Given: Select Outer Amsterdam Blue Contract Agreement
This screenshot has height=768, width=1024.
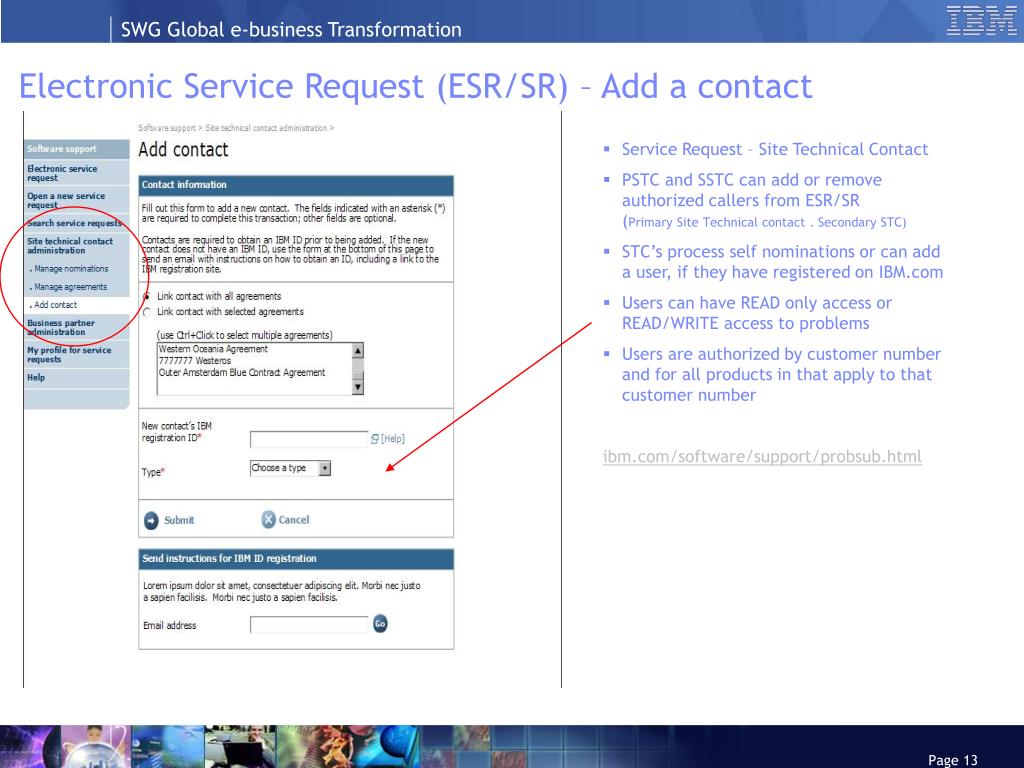Looking at the screenshot, I should [x=242, y=373].
